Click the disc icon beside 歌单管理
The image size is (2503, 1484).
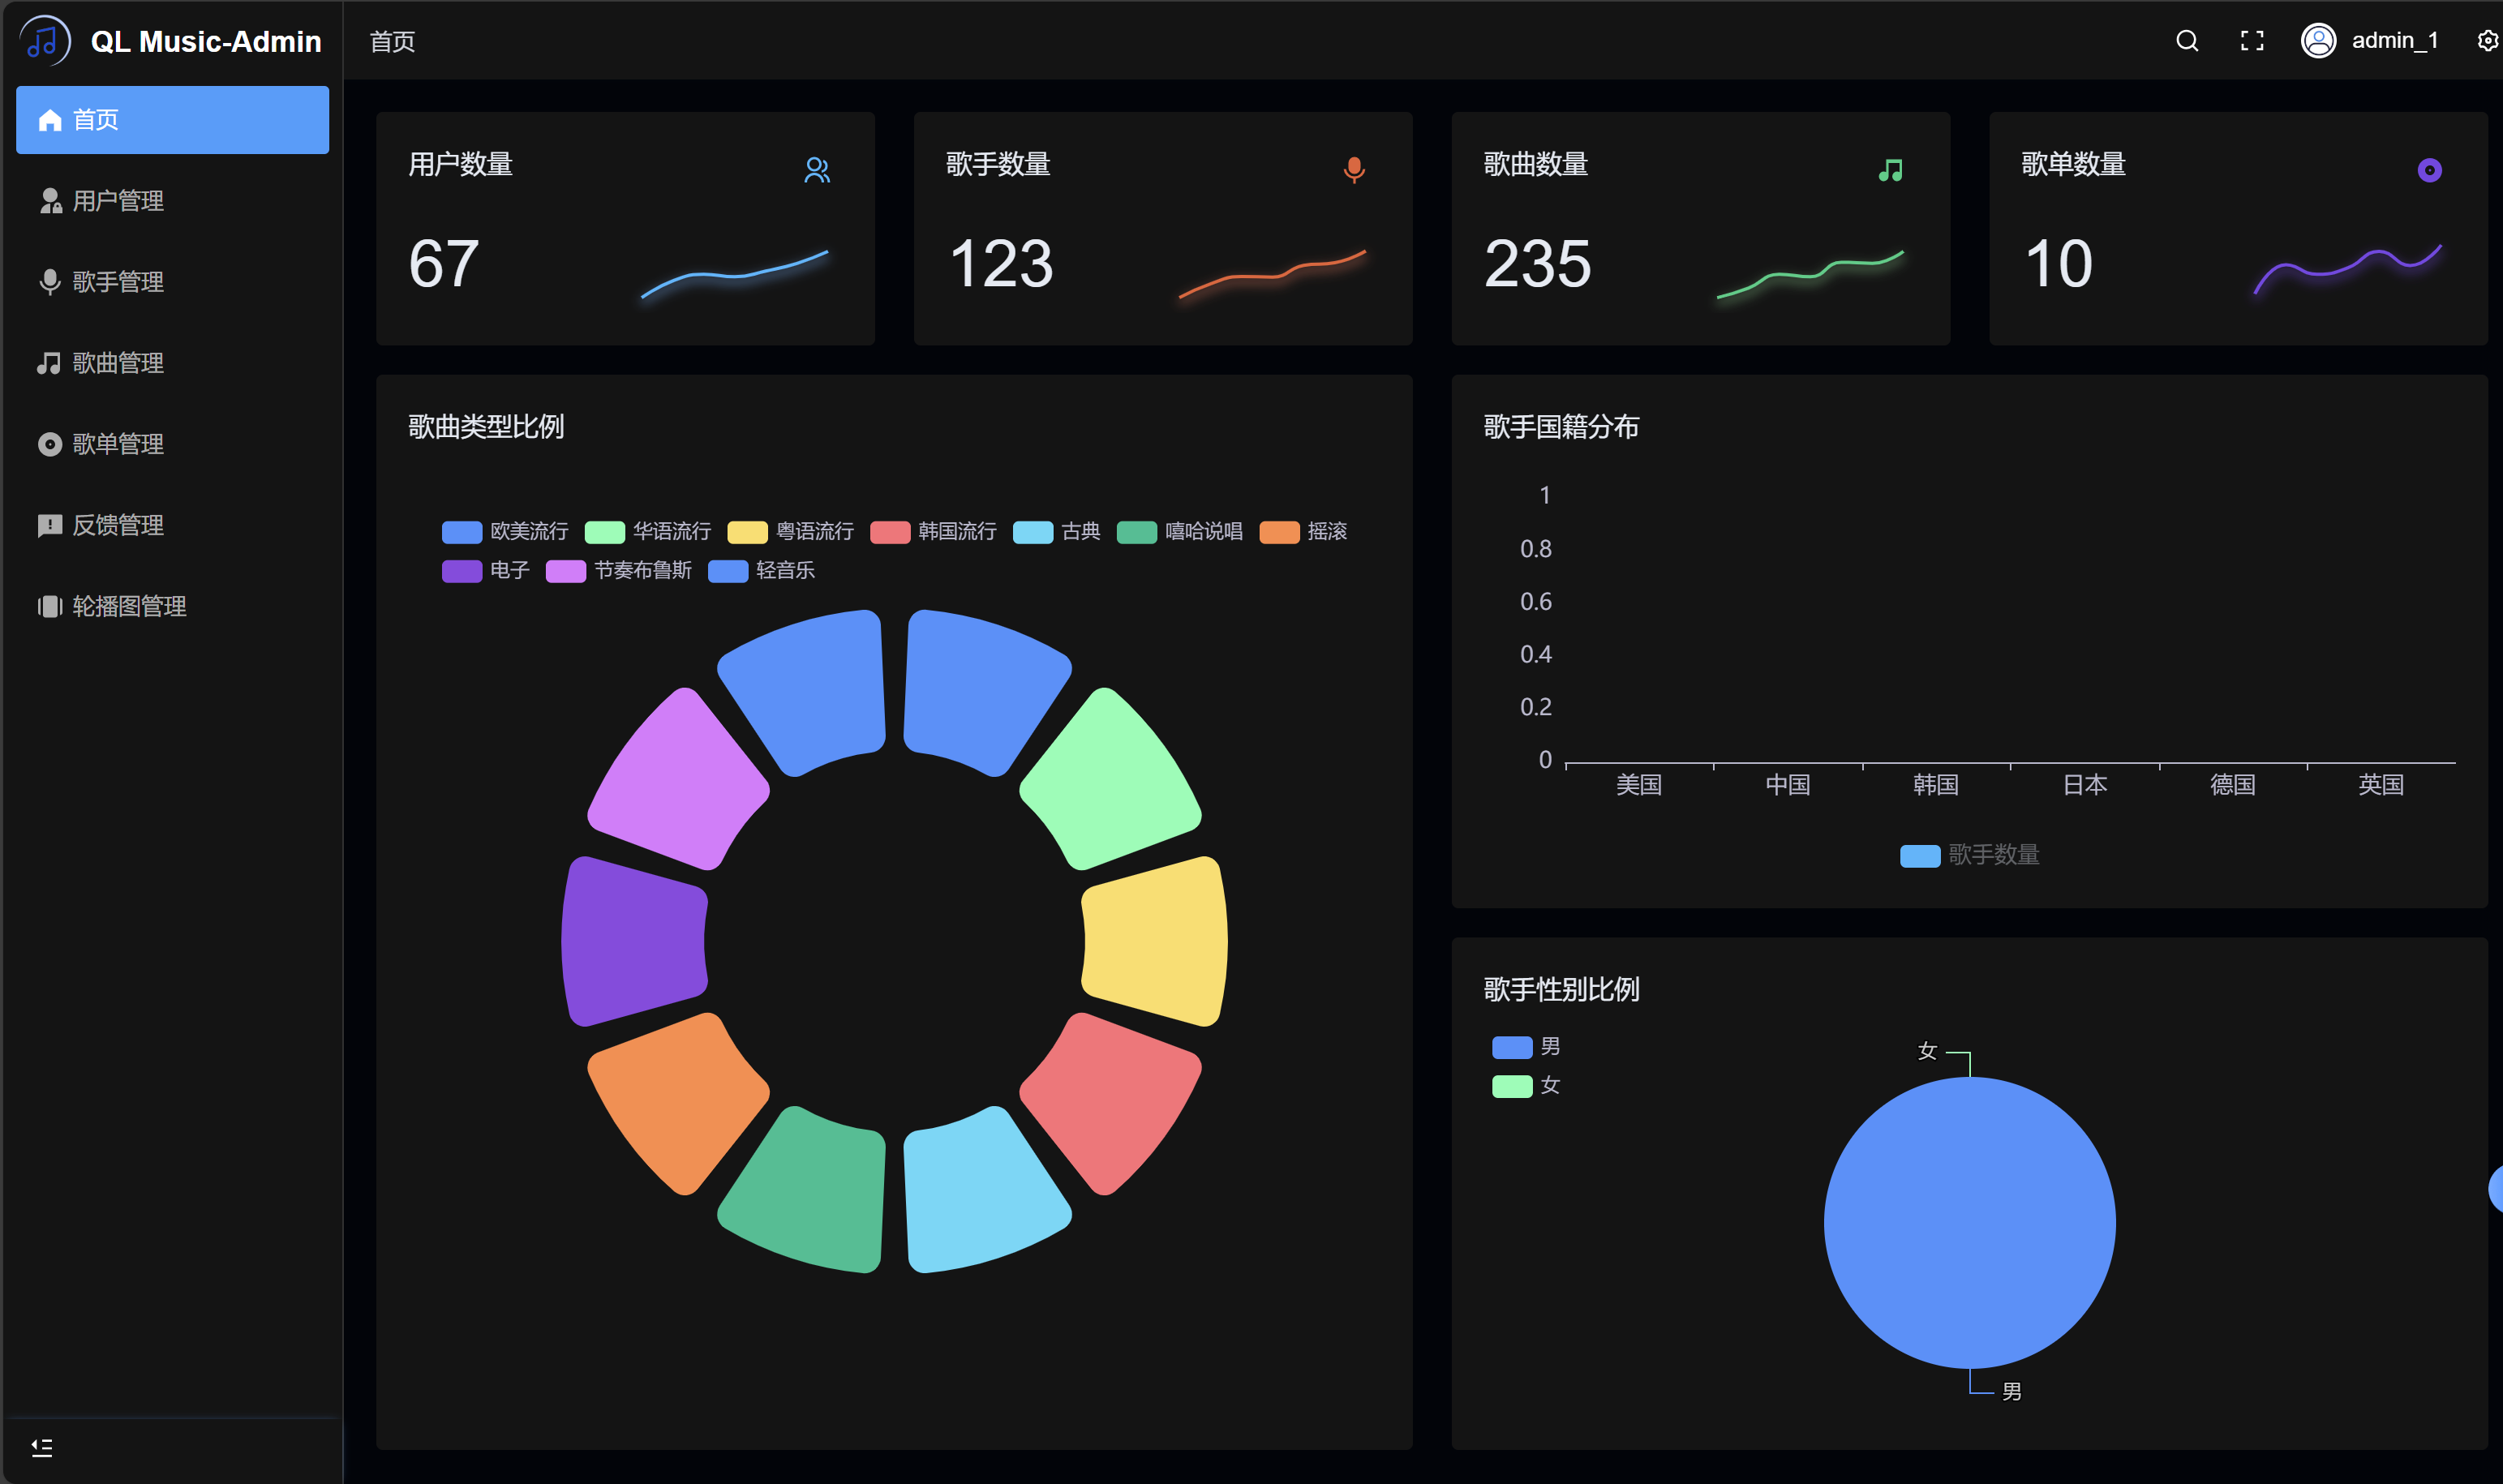pyautogui.click(x=50, y=444)
